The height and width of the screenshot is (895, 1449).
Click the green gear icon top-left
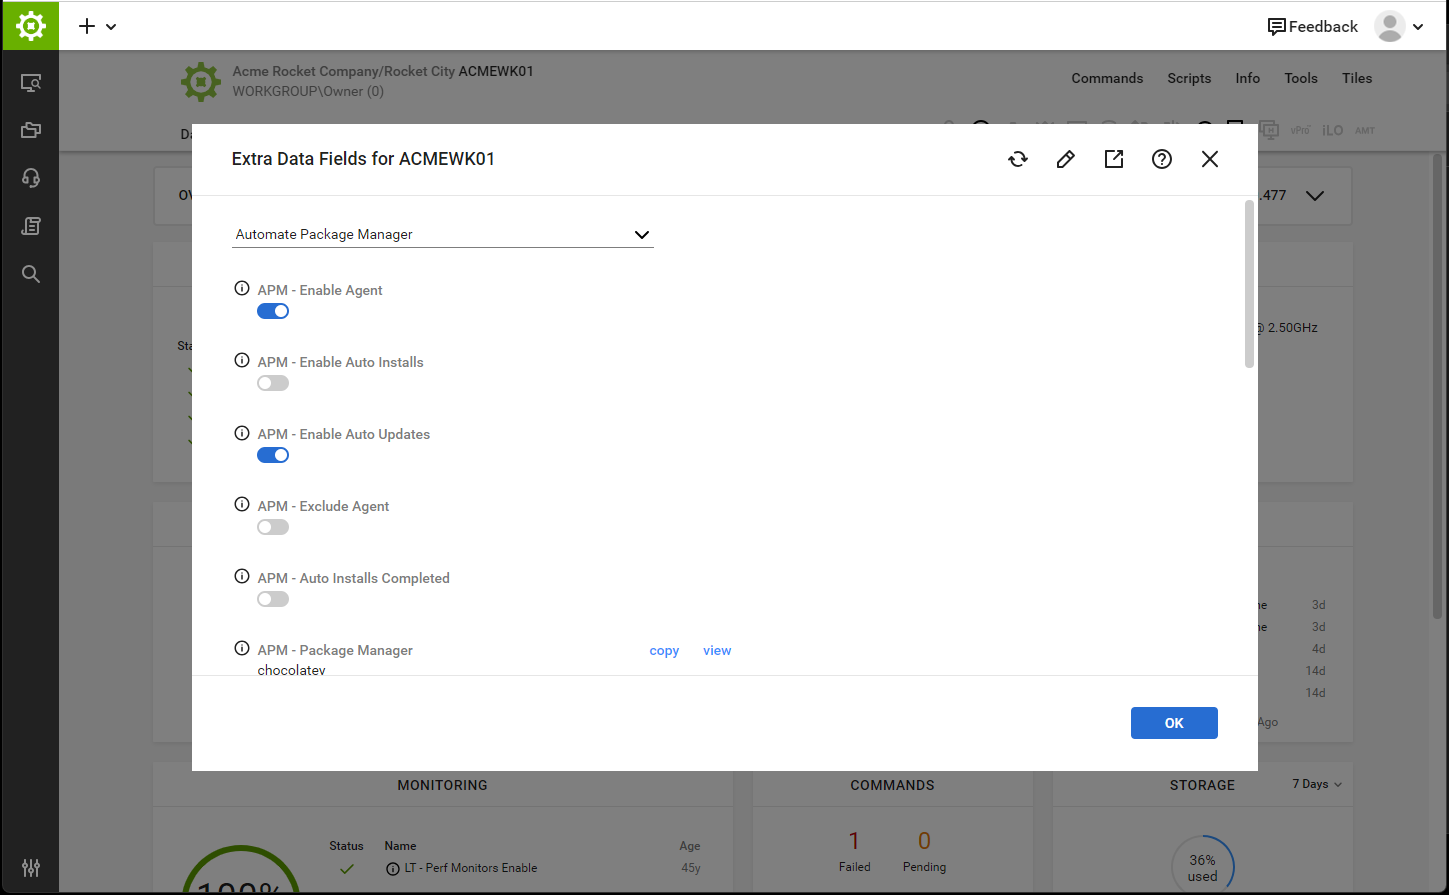pyautogui.click(x=30, y=25)
